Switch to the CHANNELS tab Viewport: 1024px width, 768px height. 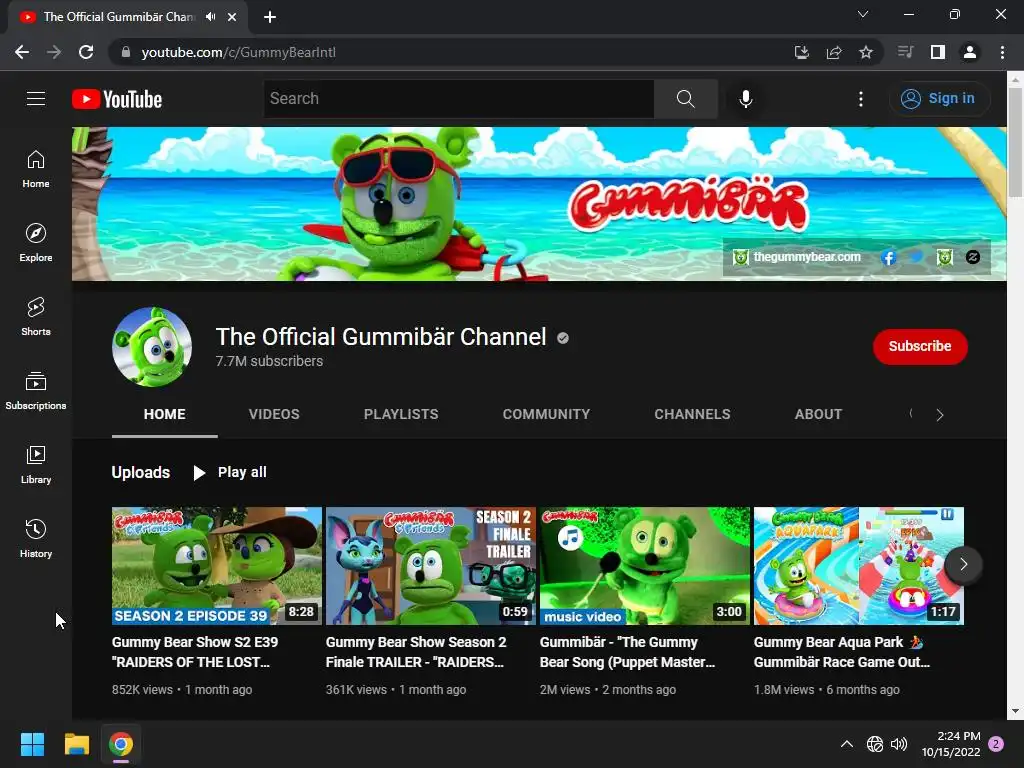pos(692,414)
